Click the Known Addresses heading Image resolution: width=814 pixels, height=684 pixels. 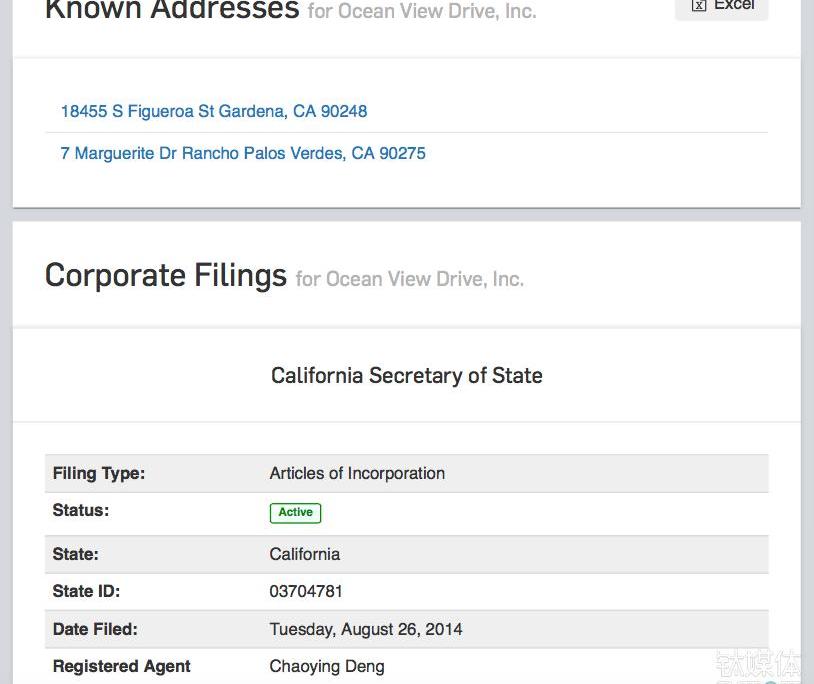(x=172, y=10)
